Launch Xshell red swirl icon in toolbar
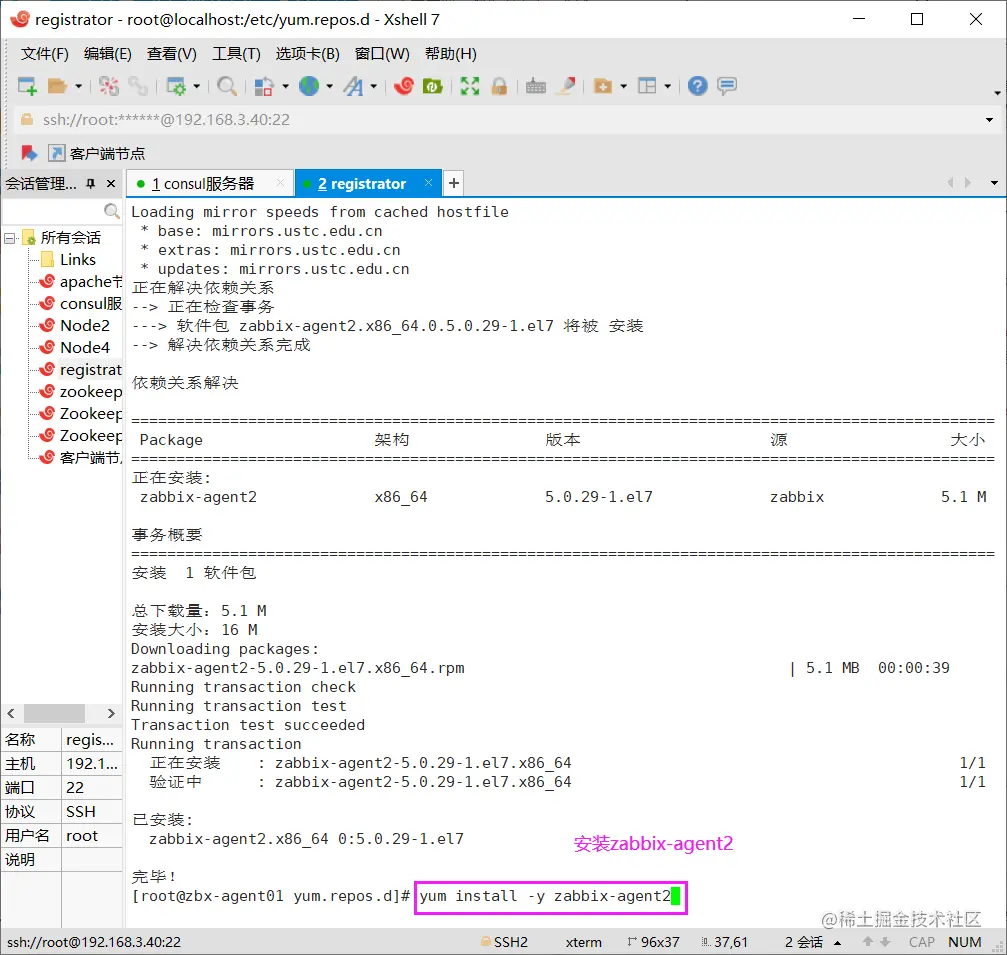The height and width of the screenshot is (955, 1007). [x=404, y=86]
